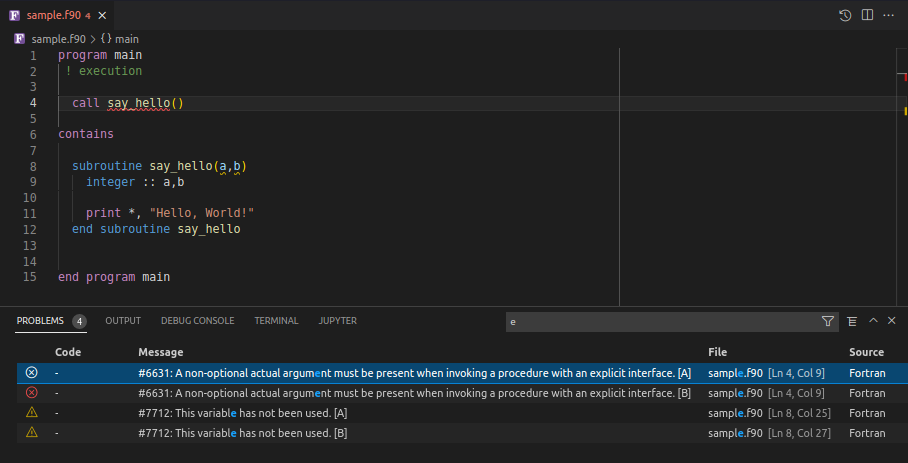Switch to the sample.f90 editor tab
The width and height of the screenshot is (908, 463).
57,16
